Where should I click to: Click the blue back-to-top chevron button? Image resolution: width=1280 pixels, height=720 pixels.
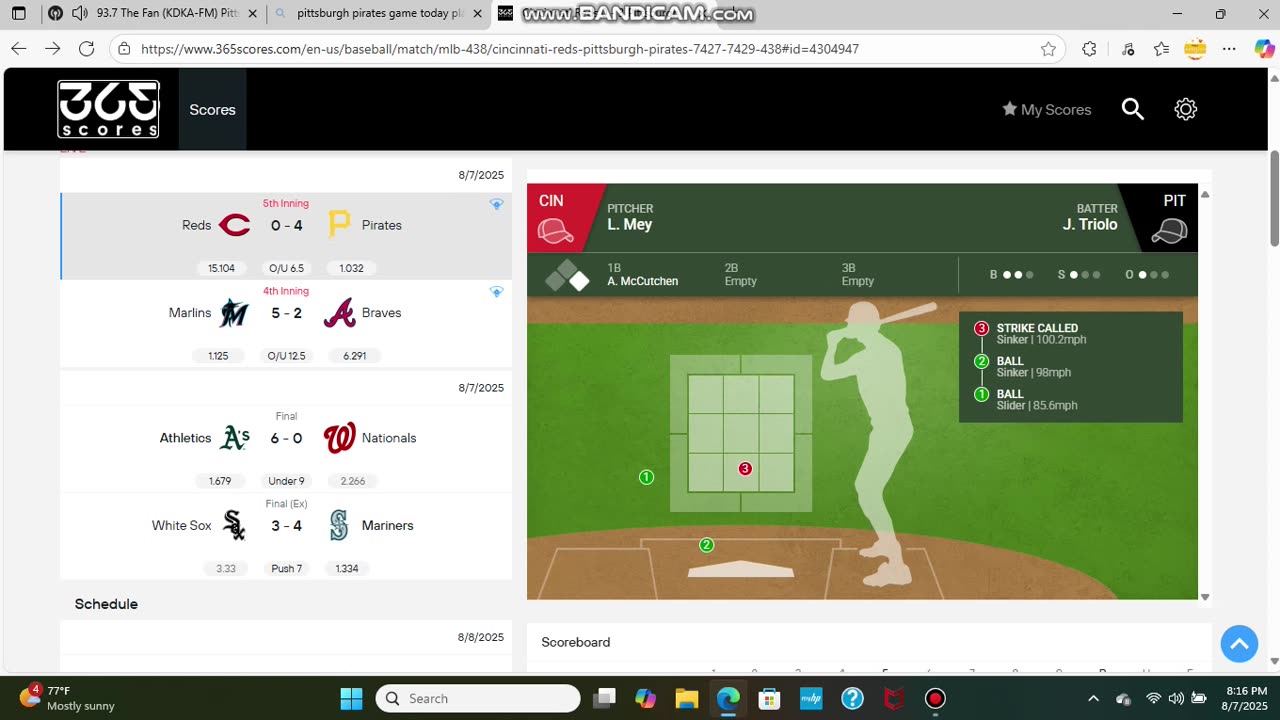[x=1239, y=644]
